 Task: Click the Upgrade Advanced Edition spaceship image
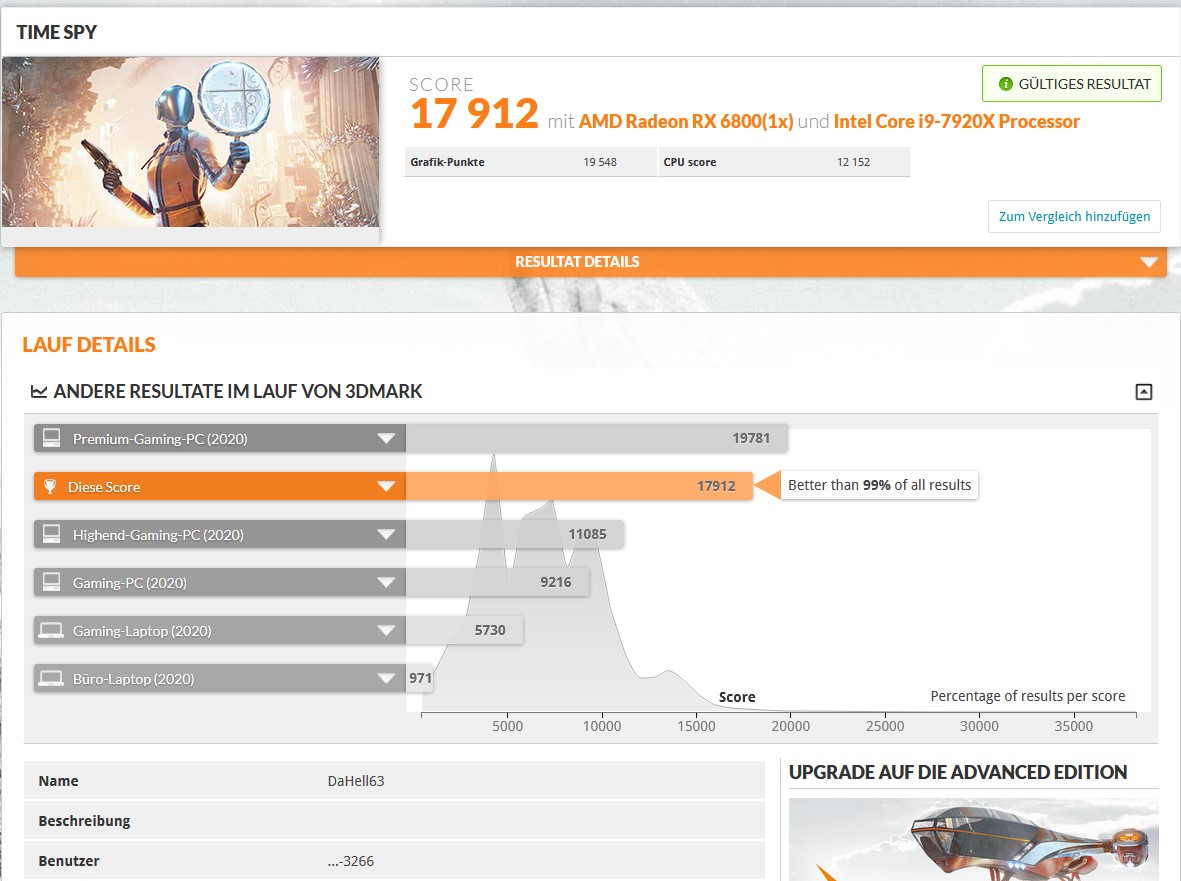[973, 840]
